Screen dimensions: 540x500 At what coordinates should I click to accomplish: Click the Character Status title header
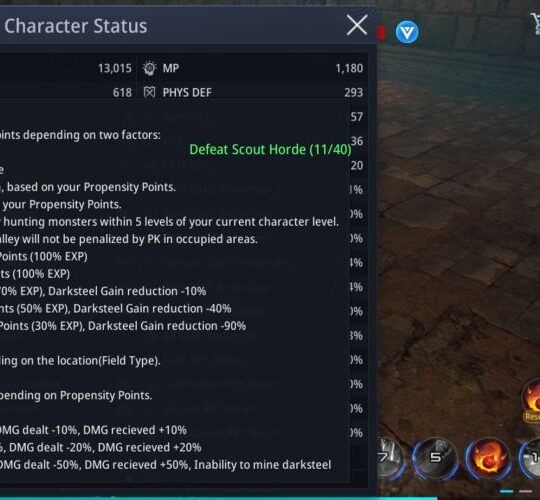point(76,26)
